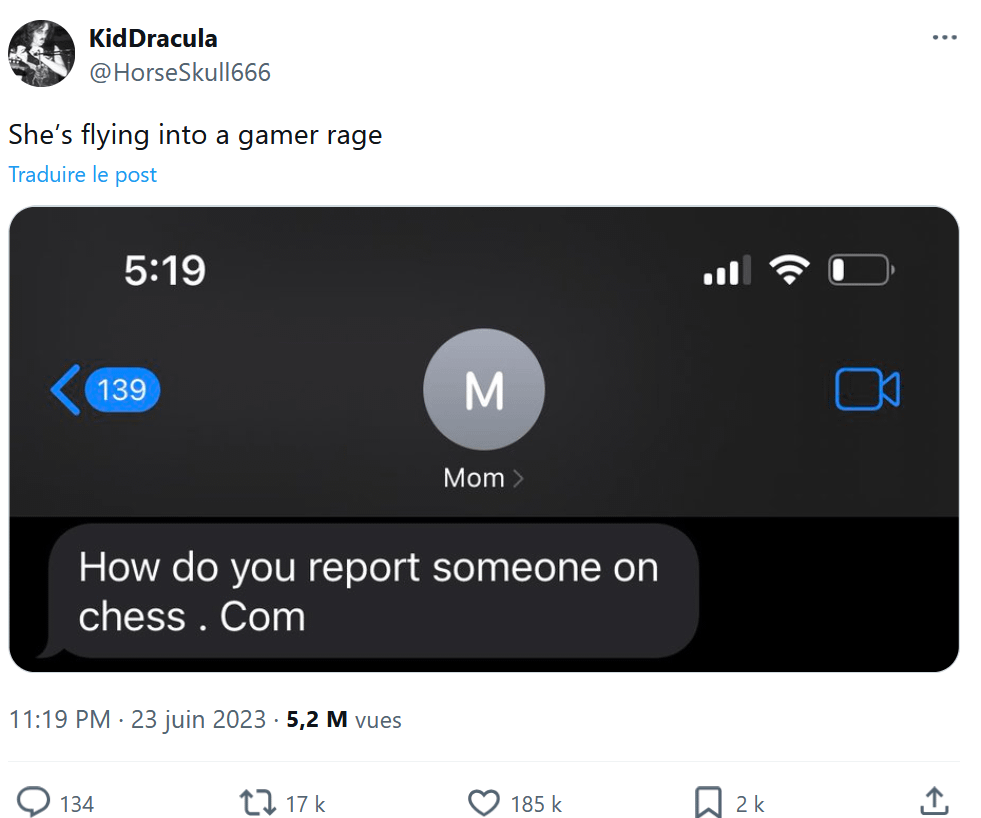Open the KidDracula profile picture
The width and height of the screenshot is (981, 818).
(x=42, y=54)
